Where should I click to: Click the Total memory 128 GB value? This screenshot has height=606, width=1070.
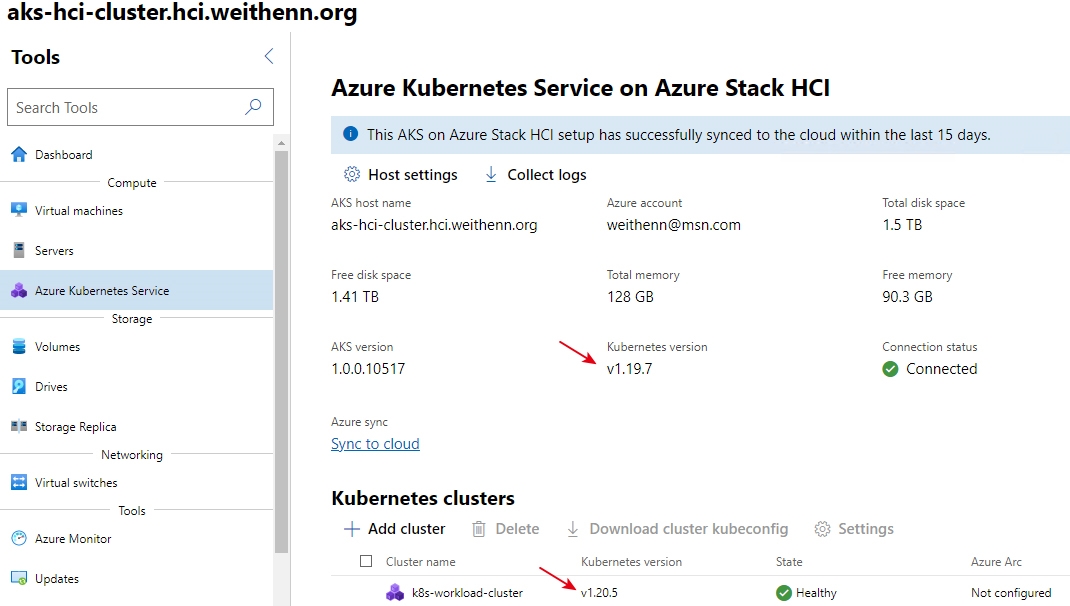pos(630,297)
